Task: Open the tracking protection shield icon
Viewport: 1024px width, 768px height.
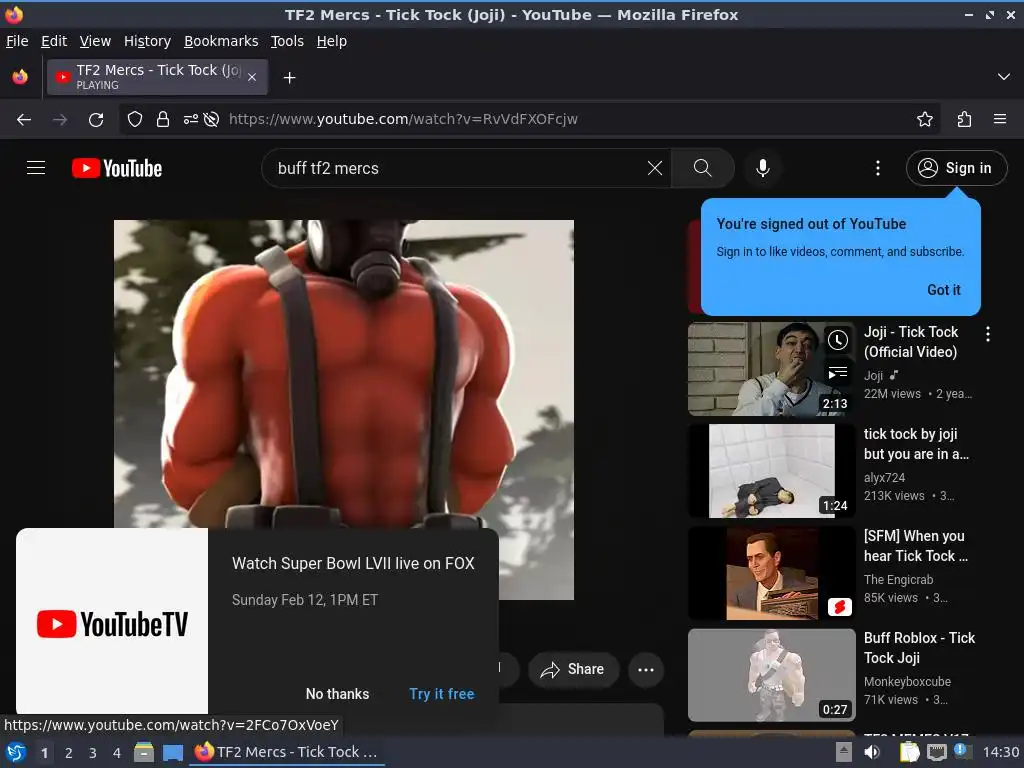Action: [135, 120]
